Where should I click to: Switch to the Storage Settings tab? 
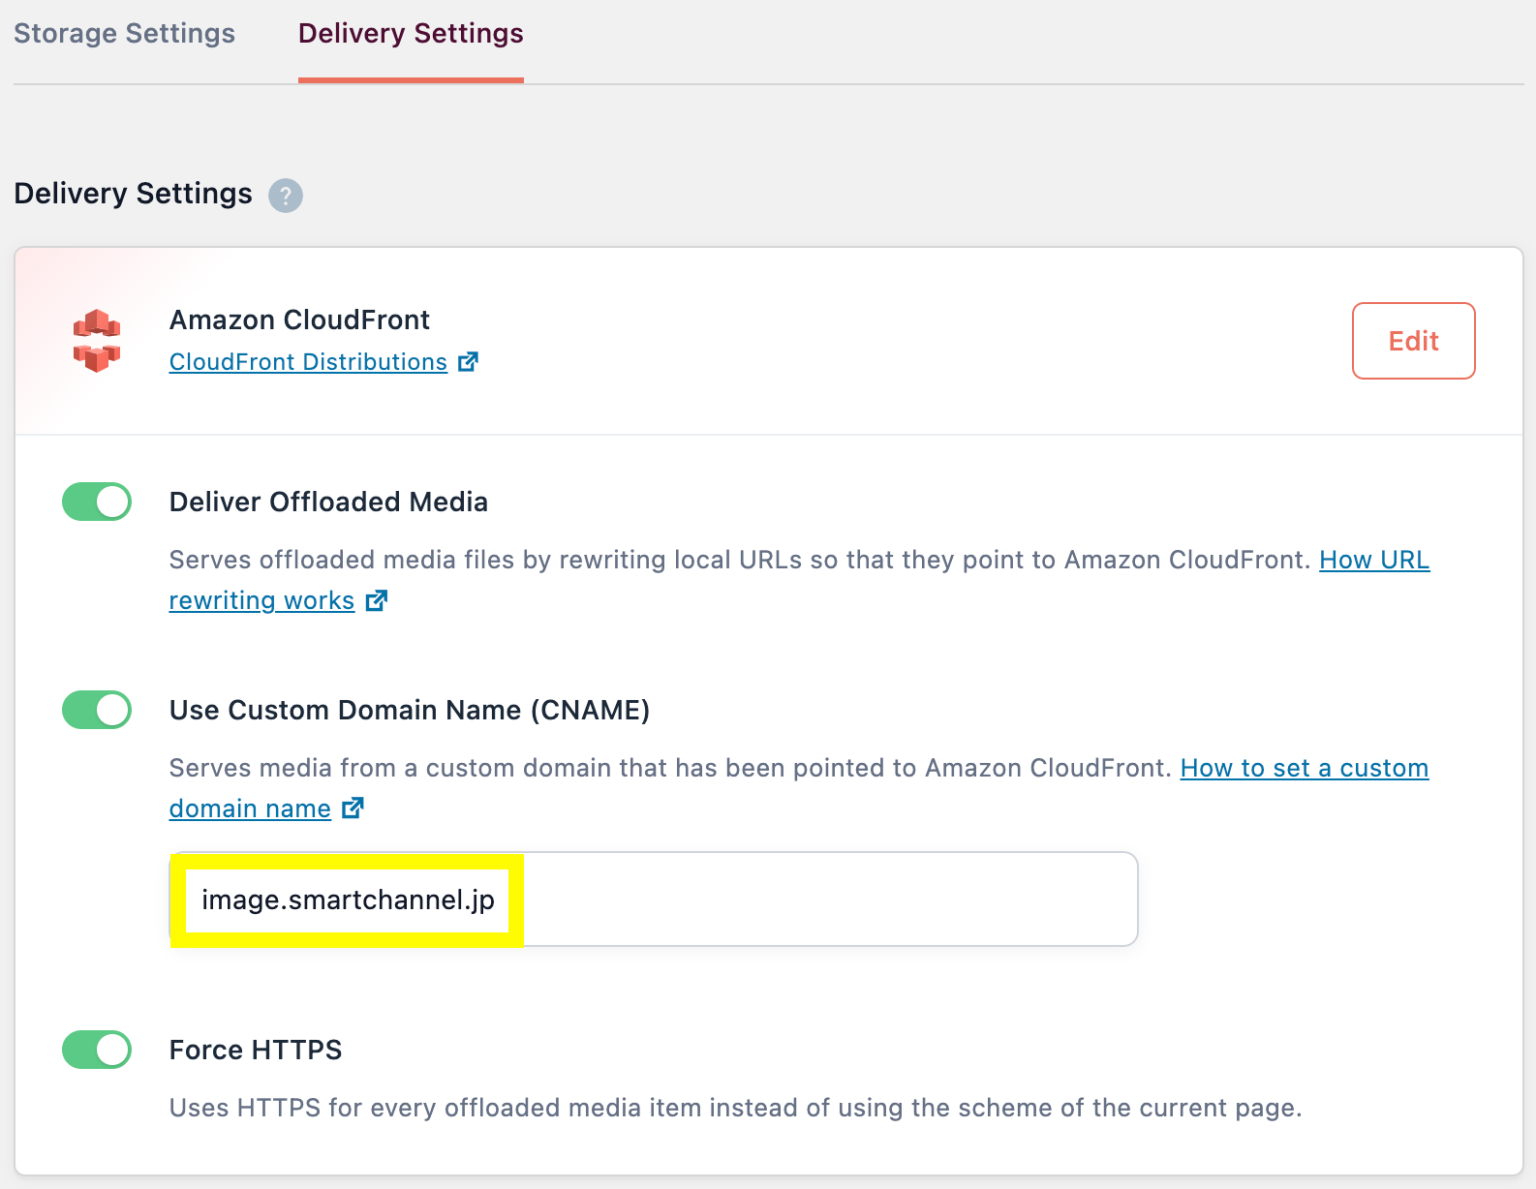coord(124,33)
